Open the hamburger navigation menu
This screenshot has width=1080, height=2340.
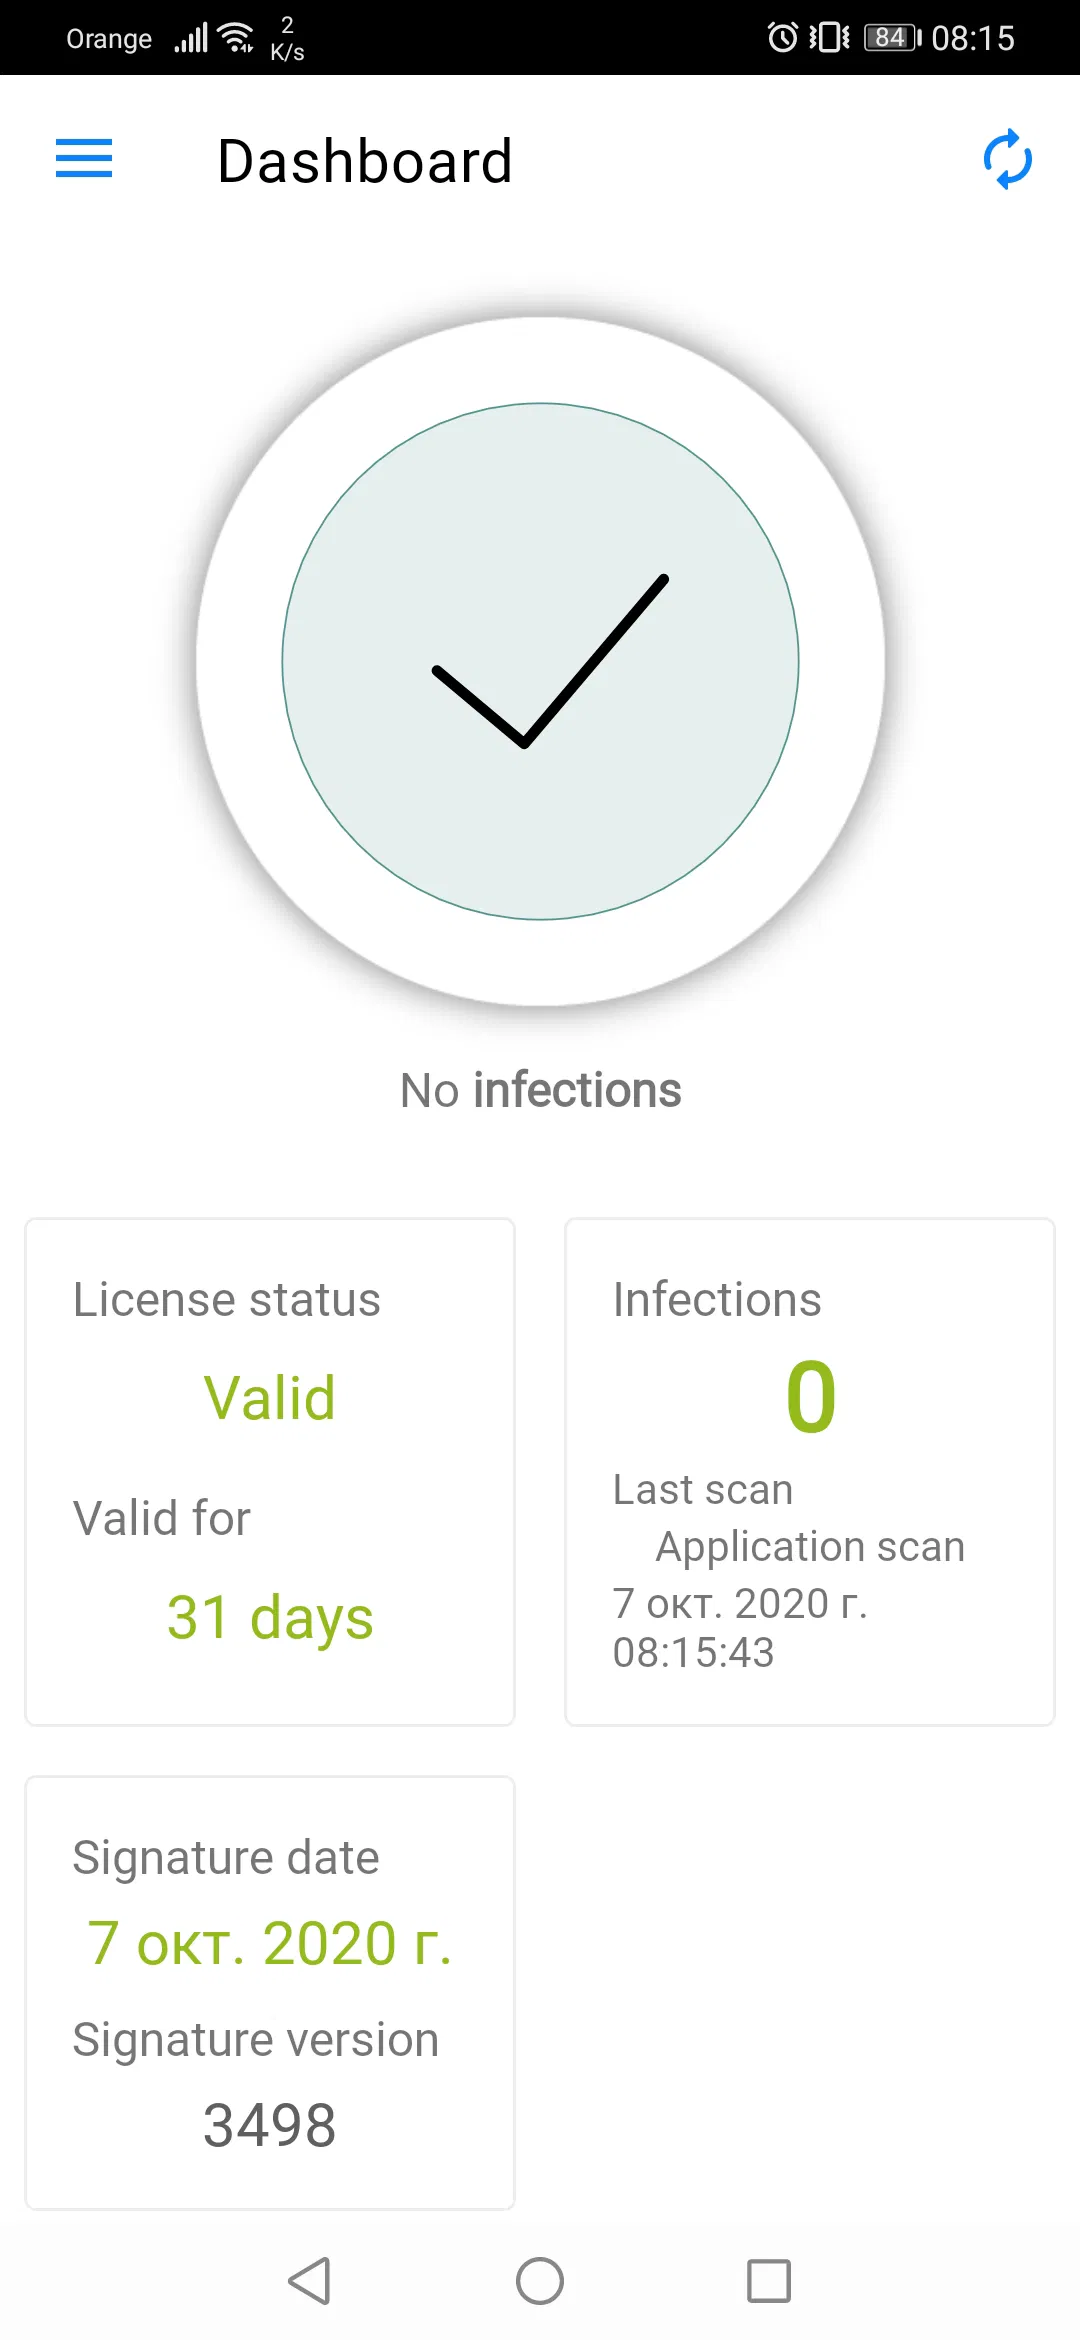point(84,159)
